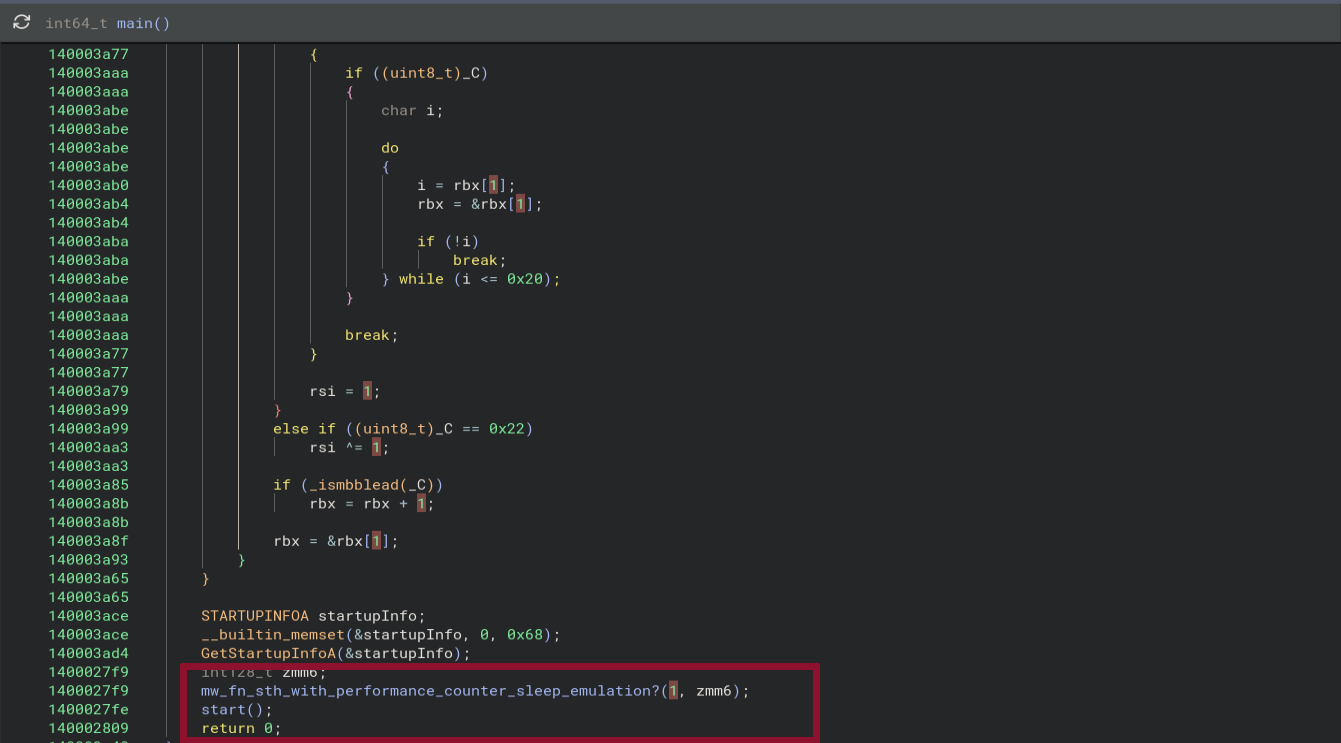
Task: Select address 140003a85
Action: click(88, 485)
